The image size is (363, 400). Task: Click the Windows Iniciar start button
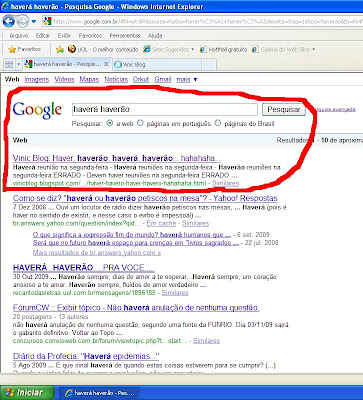tap(27, 393)
